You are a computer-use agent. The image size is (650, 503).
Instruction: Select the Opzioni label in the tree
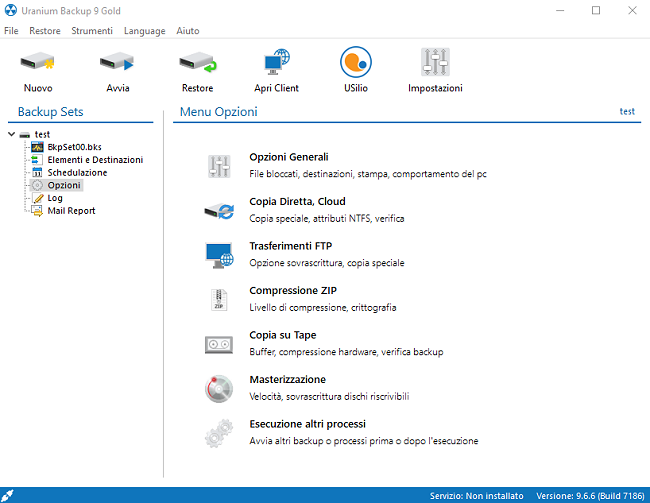64,185
